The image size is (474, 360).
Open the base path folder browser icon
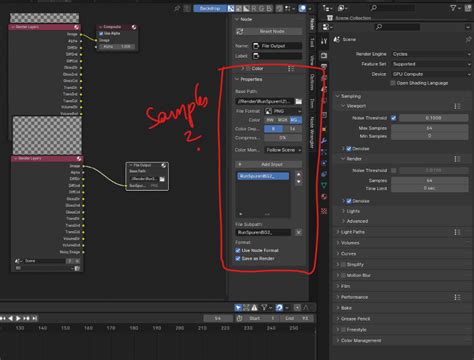[x=298, y=101]
